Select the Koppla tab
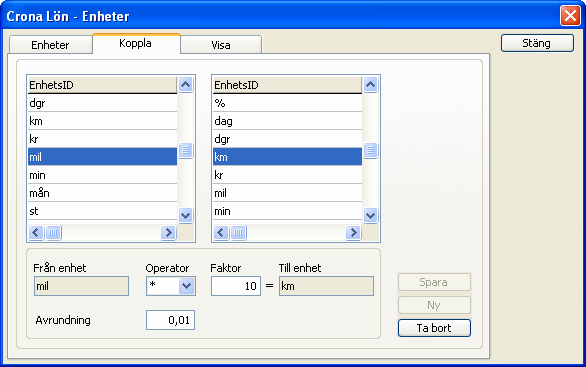The width and height of the screenshot is (586, 367). pos(136,43)
